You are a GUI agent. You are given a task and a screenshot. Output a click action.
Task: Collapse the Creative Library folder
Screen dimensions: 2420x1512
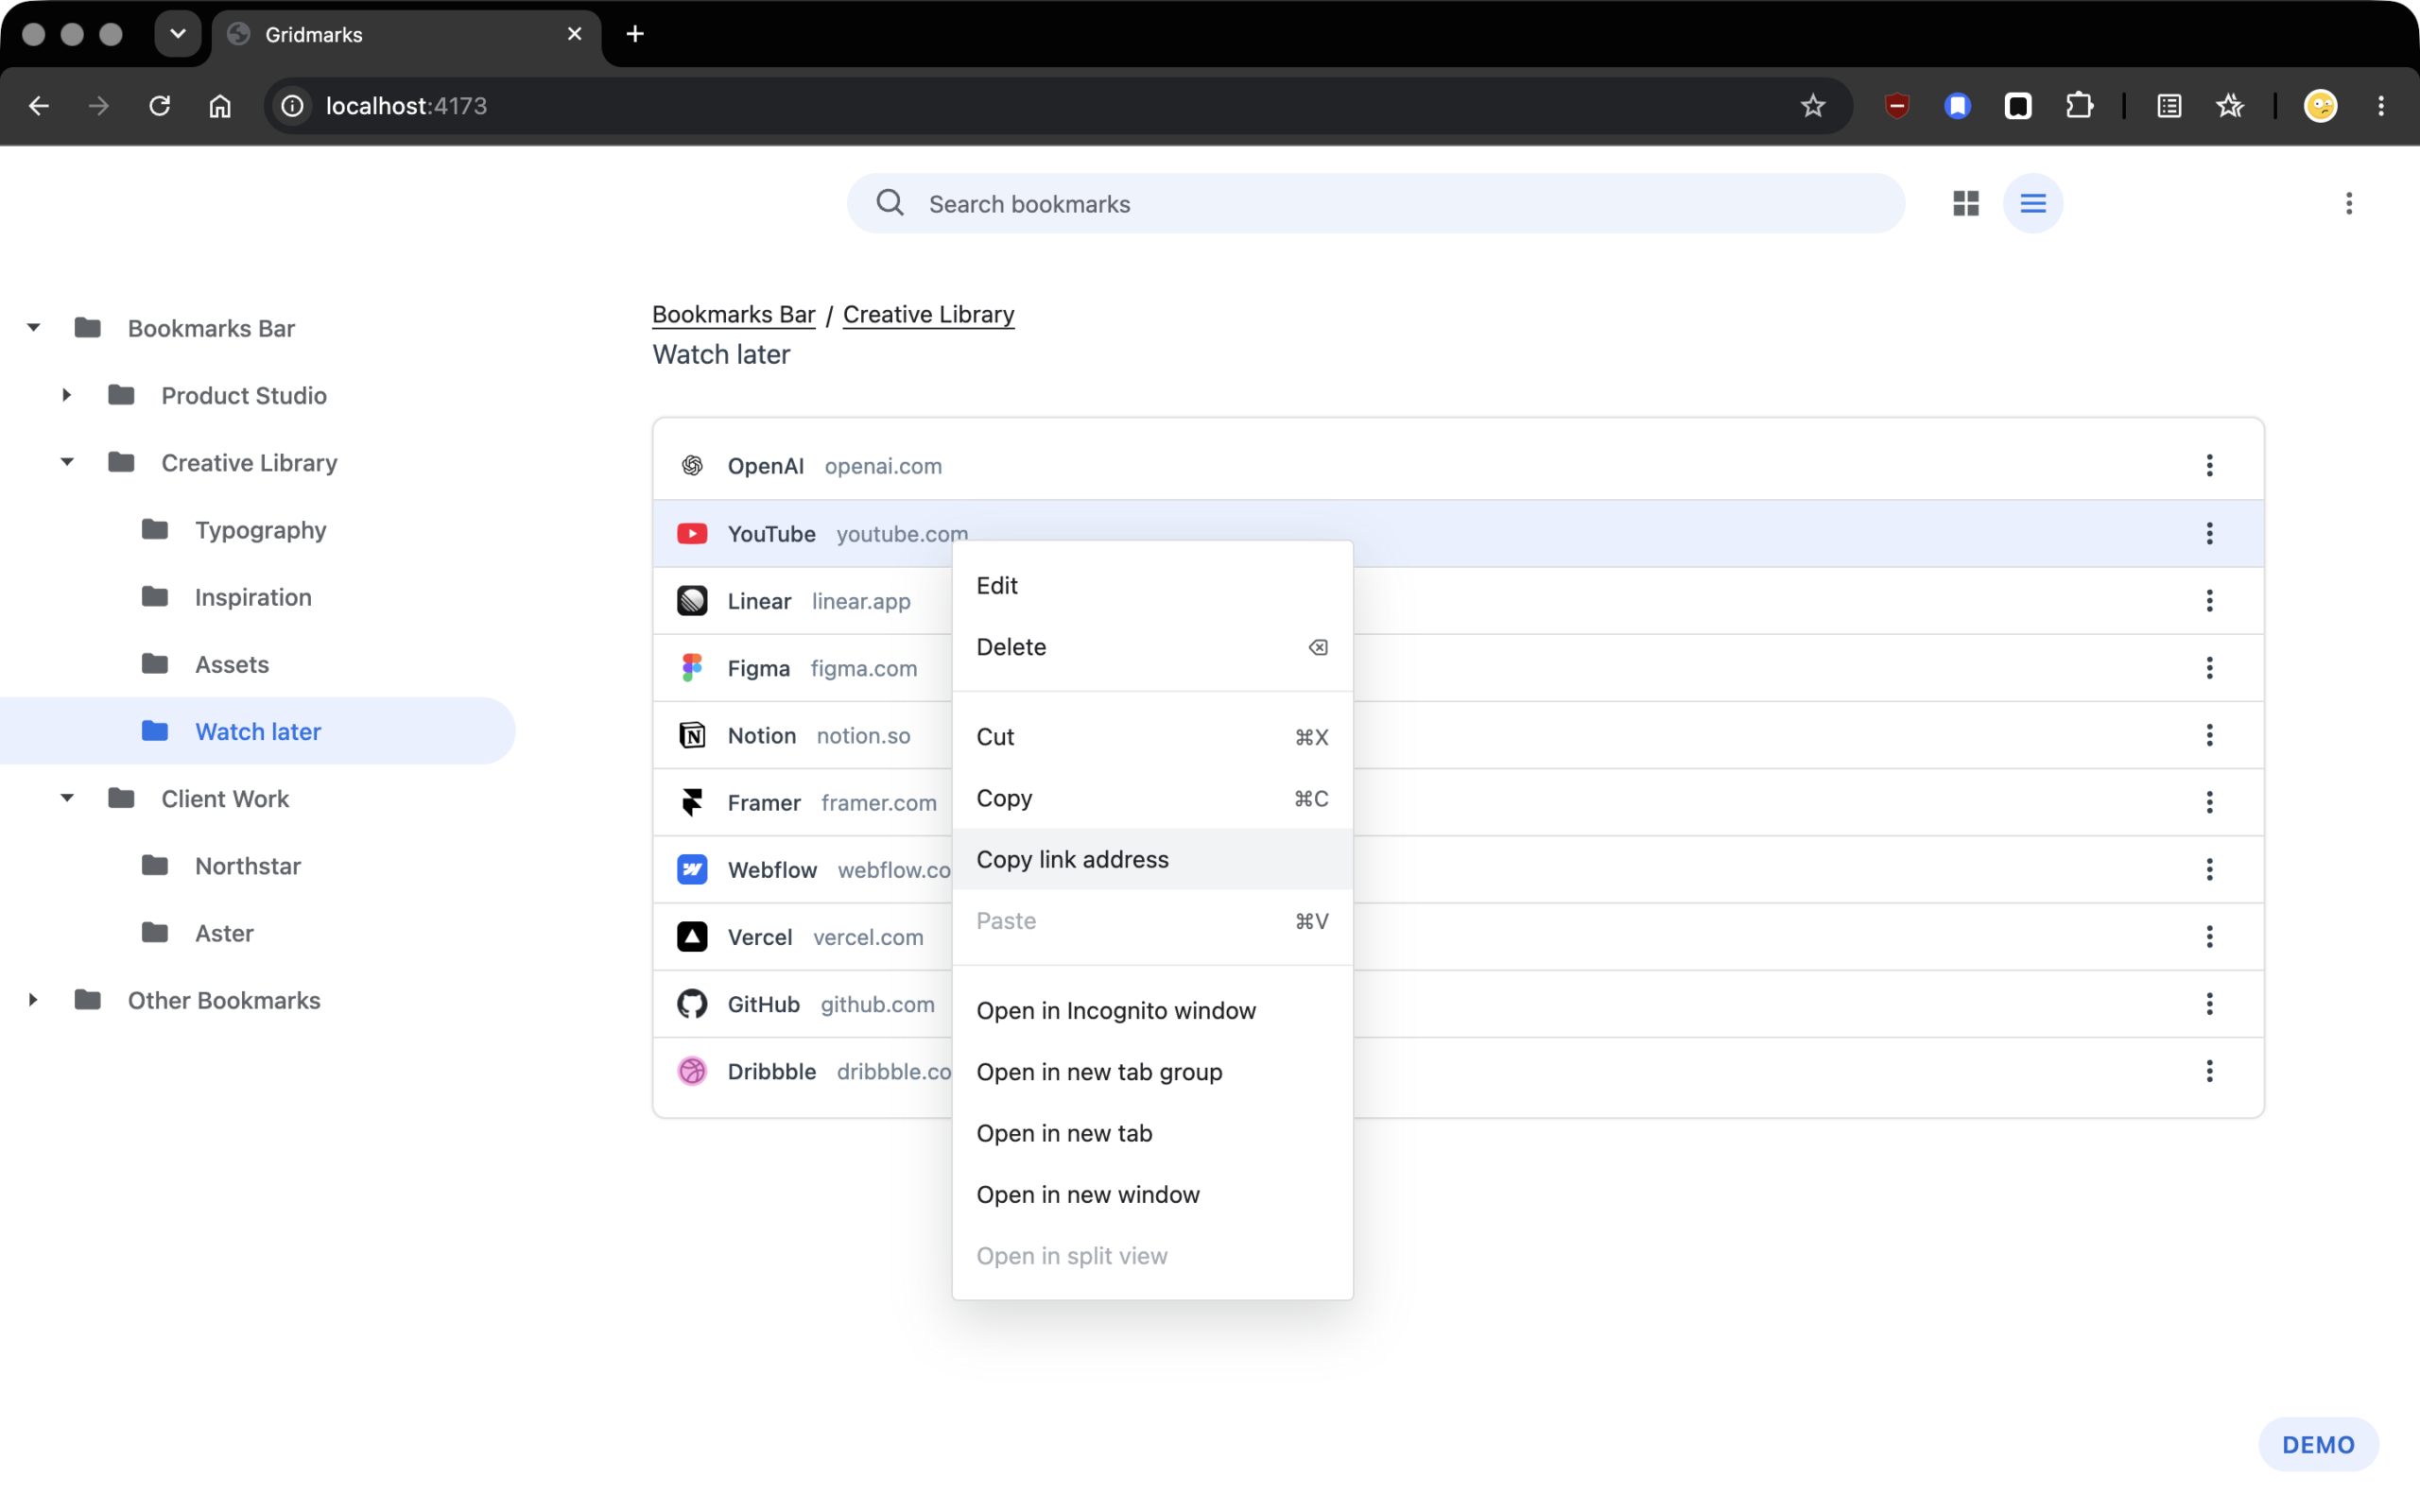66,462
